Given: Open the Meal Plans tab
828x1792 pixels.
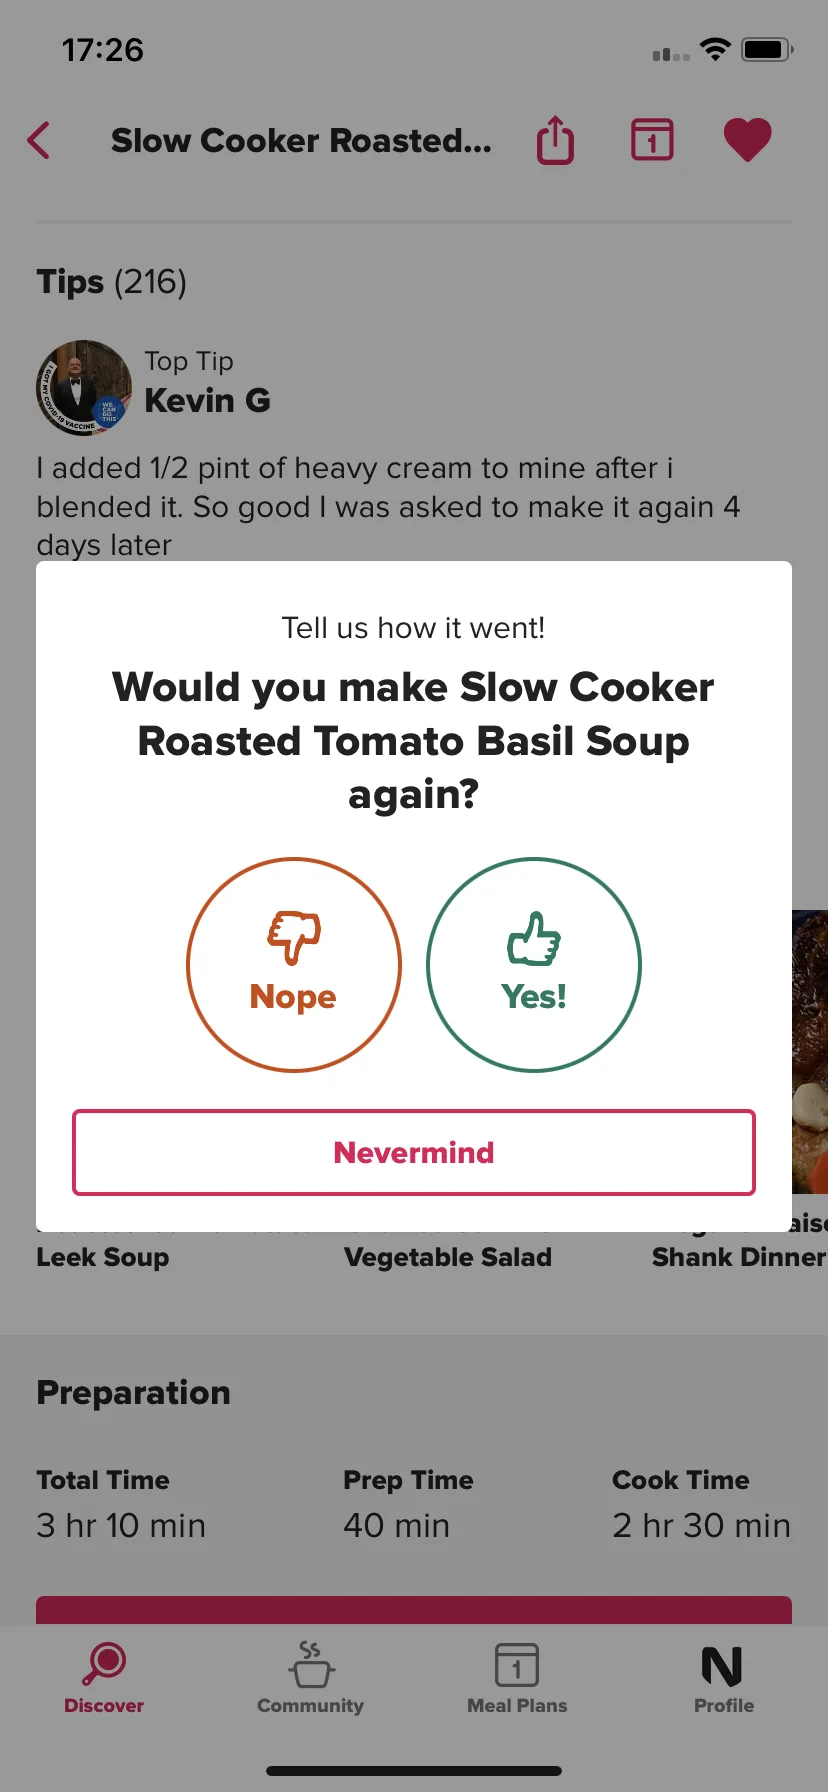Looking at the screenshot, I should (x=517, y=1679).
